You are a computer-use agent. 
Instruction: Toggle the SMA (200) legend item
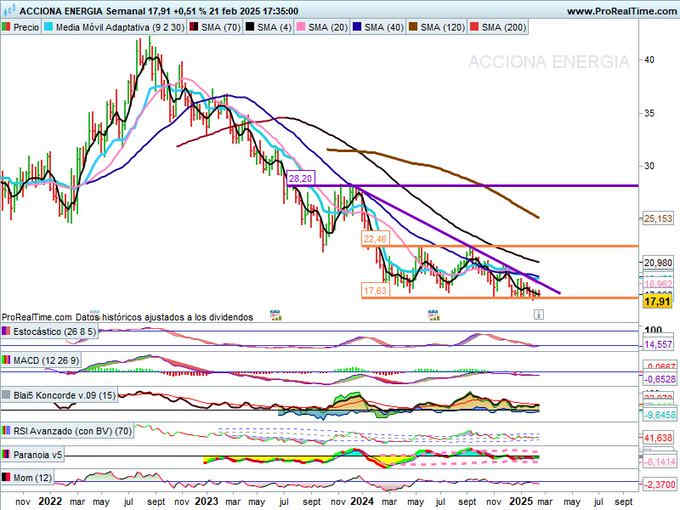(498, 27)
